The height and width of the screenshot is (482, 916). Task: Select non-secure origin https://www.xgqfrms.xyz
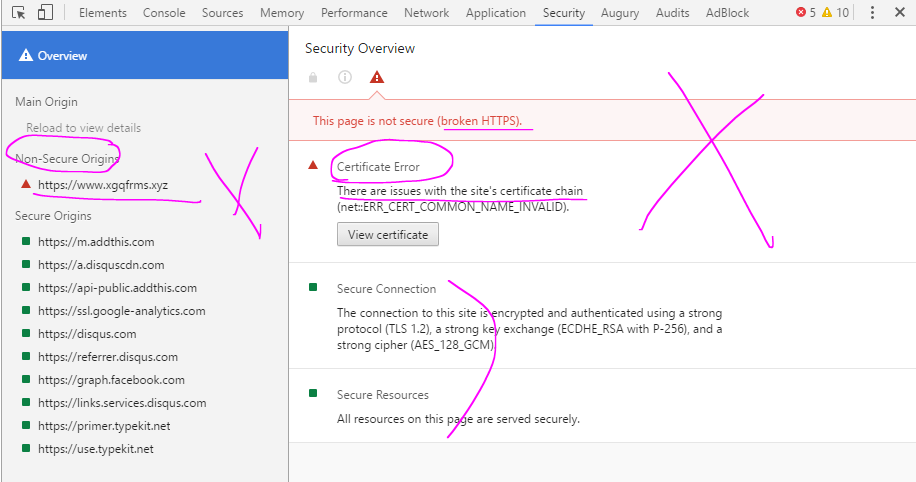(103, 185)
